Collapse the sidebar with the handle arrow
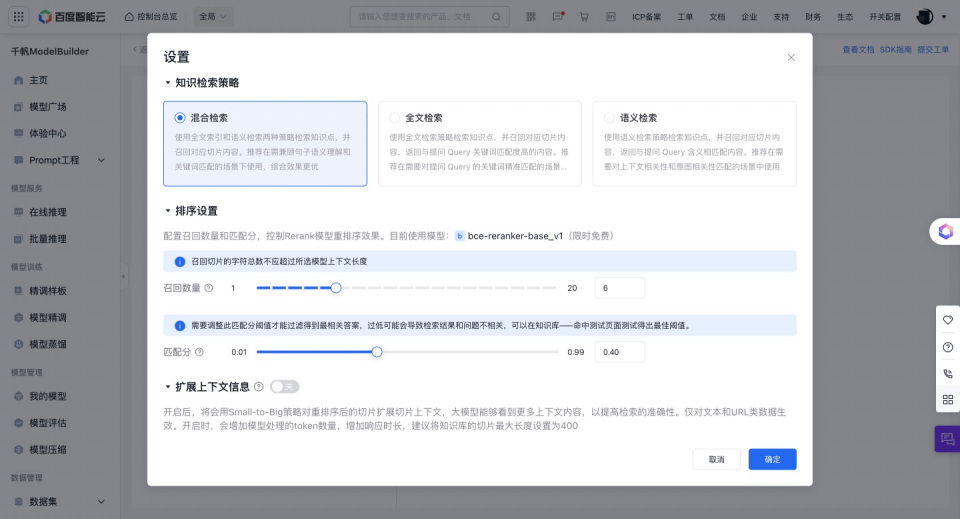 124,276
